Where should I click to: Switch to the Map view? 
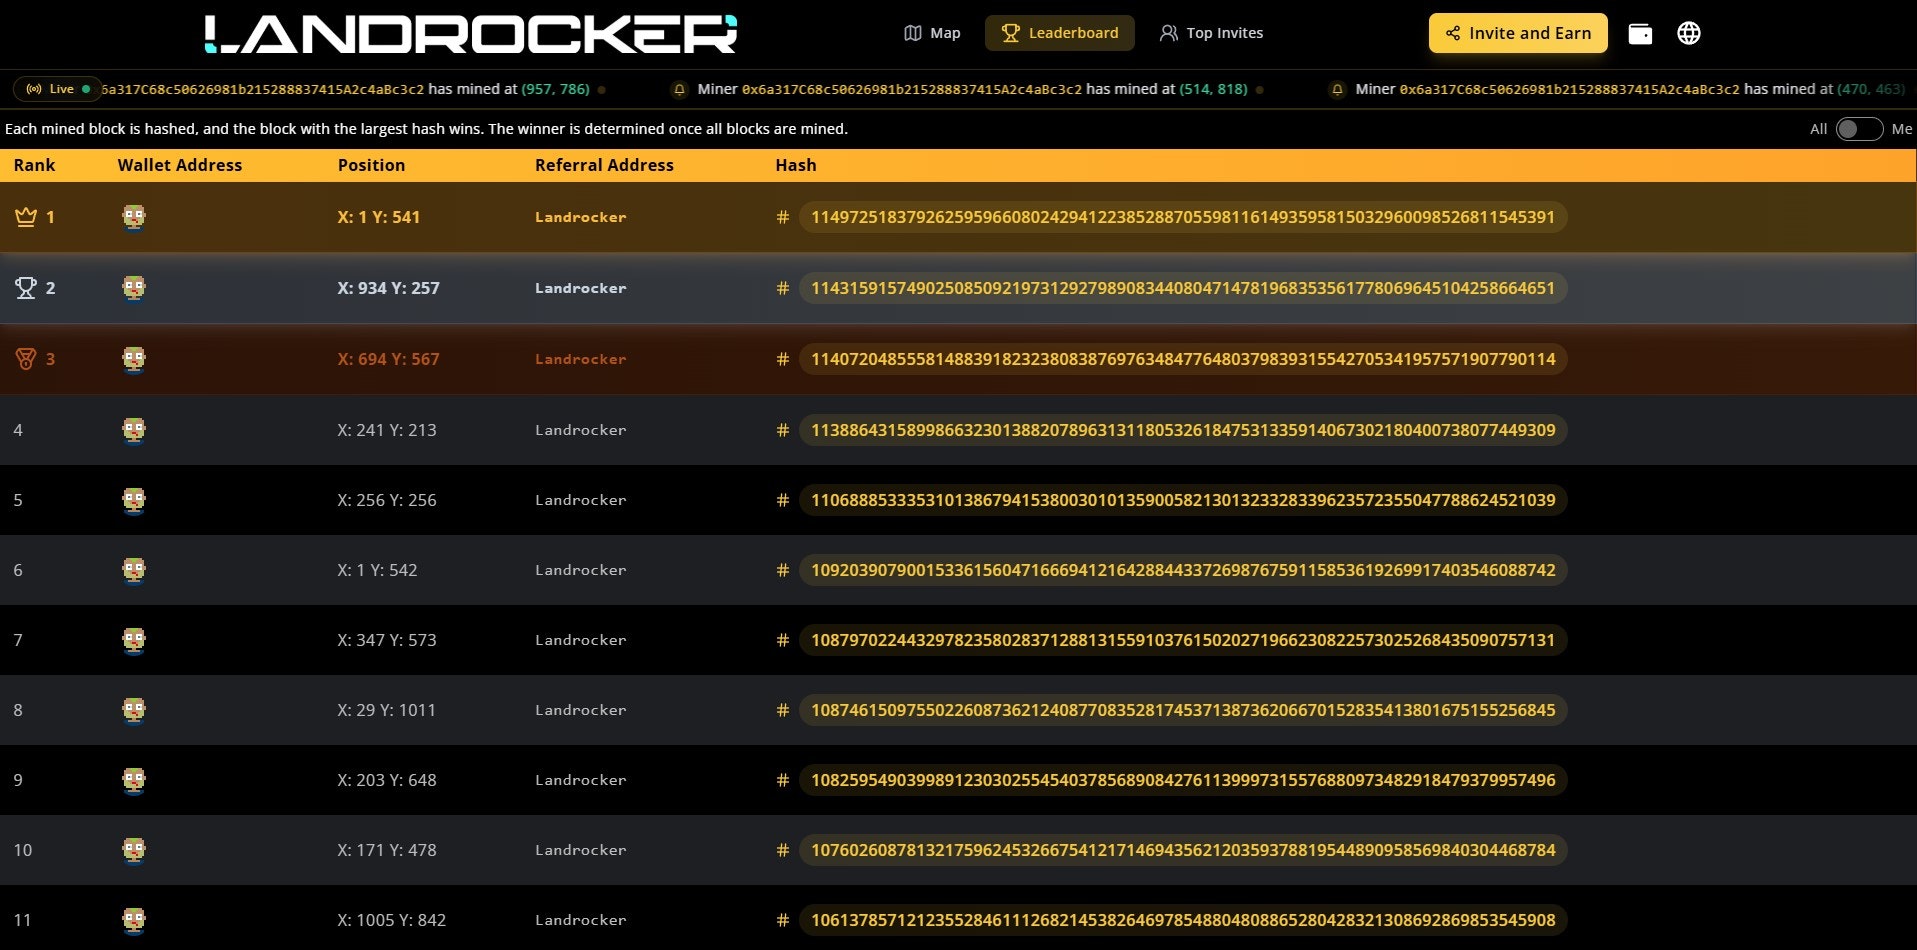point(932,33)
